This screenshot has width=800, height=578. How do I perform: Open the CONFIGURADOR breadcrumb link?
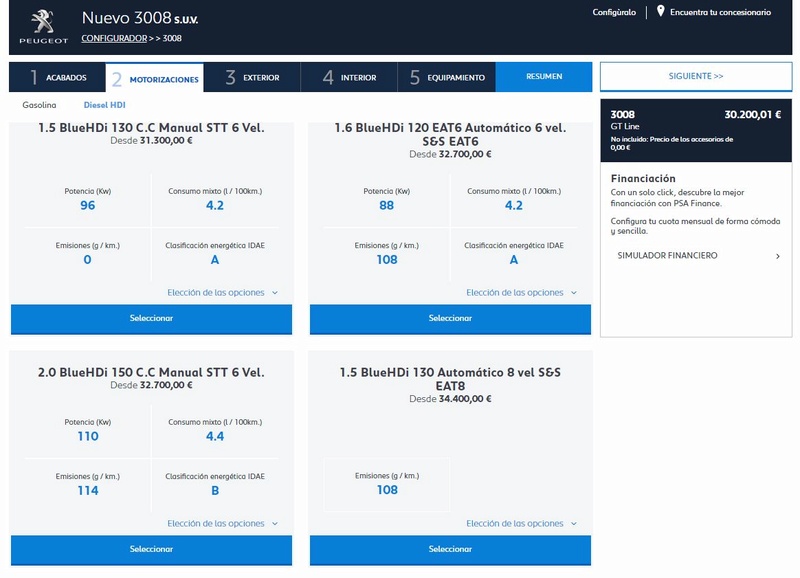click(114, 38)
